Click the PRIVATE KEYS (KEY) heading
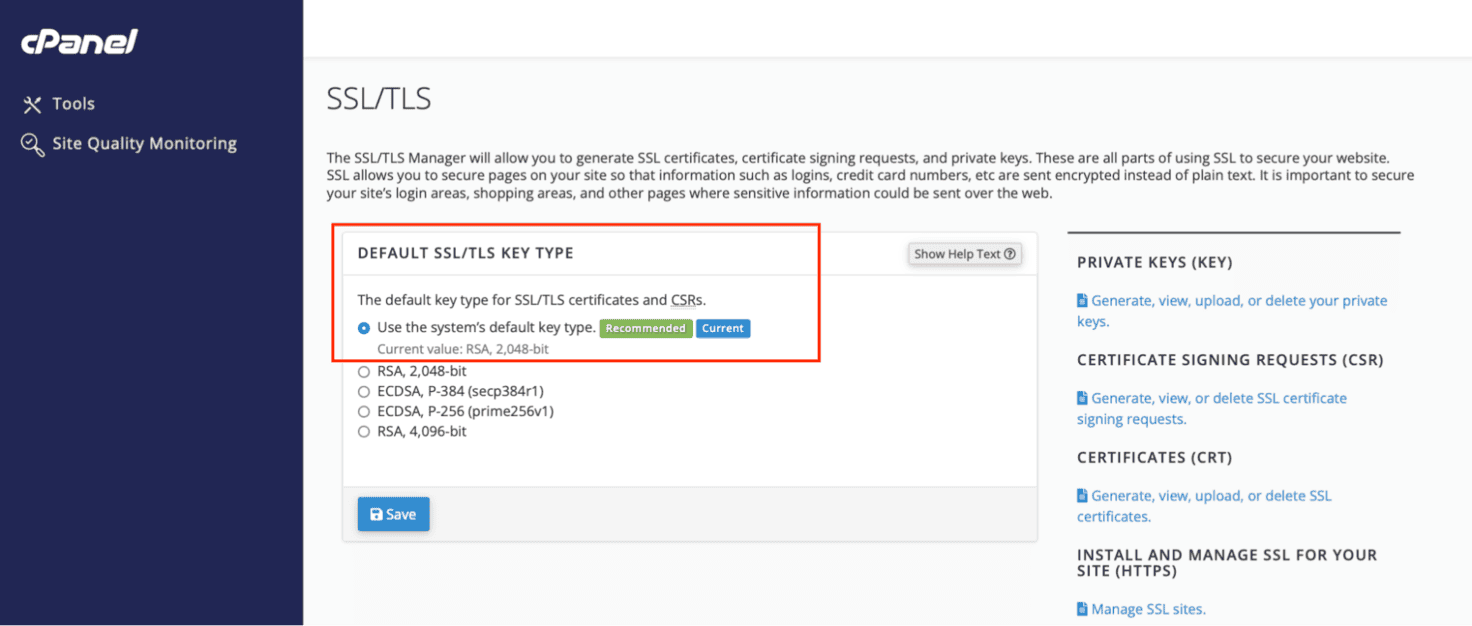Screen dimensions: 1472x626 point(1154,263)
